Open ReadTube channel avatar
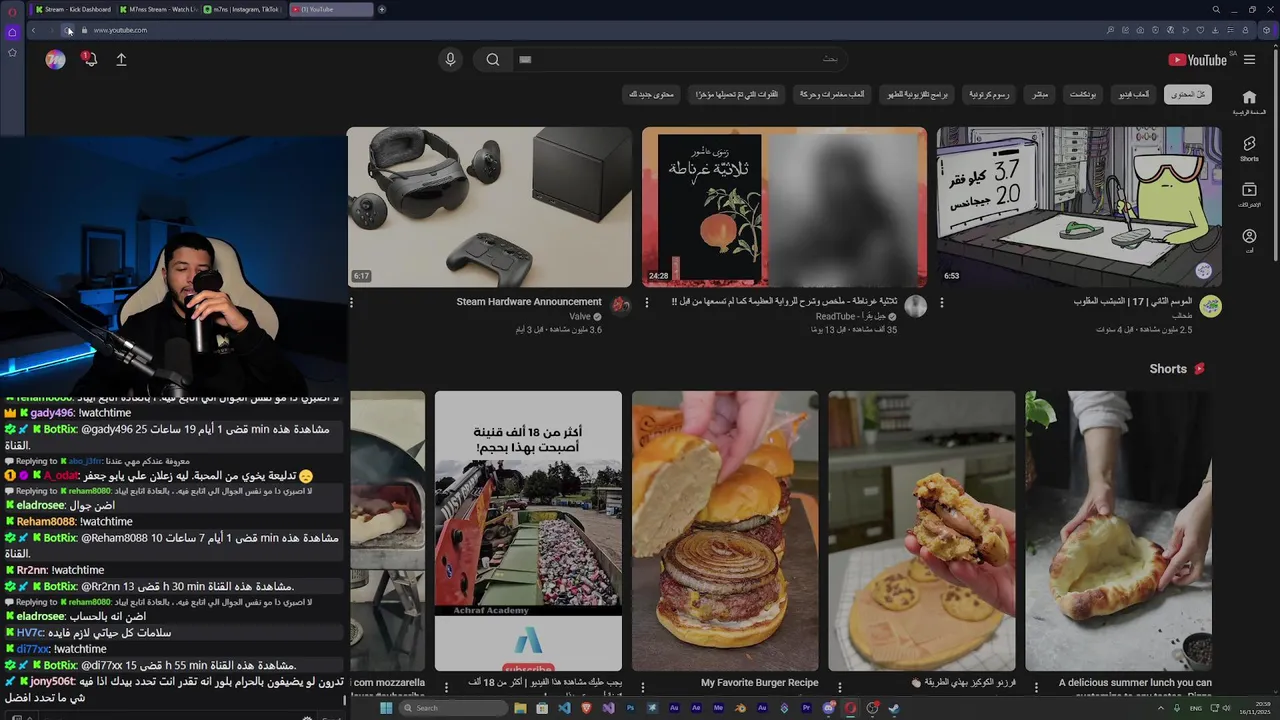Image resolution: width=1280 pixels, height=720 pixels. pos(916,306)
